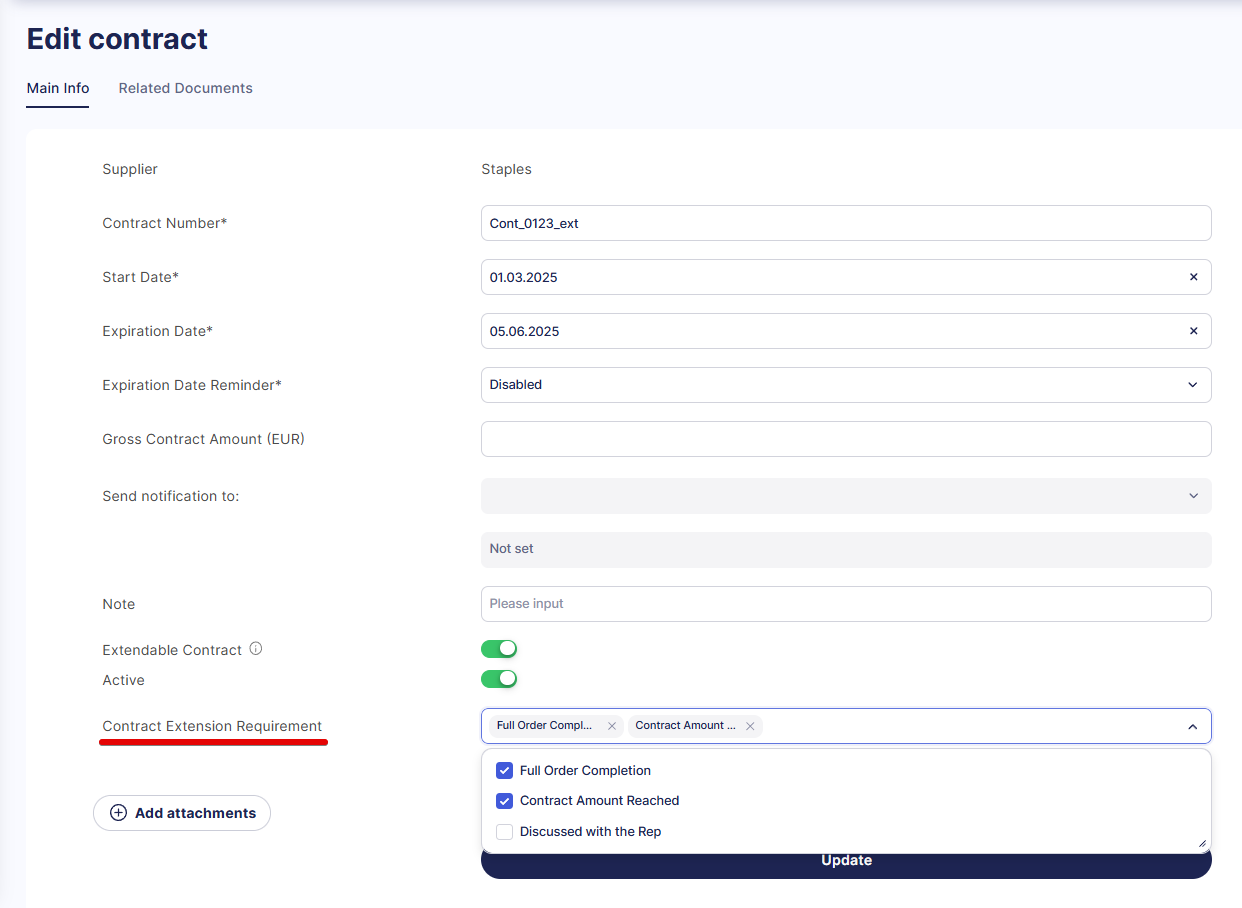Collapse the Contract Extension Requirement dropdown arrow
The width and height of the screenshot is (1242, 908).
(1192, 727)
